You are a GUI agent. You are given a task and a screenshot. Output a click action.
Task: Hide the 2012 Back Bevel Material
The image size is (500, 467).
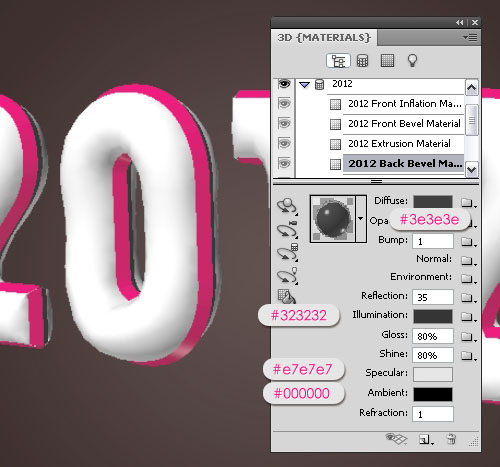284,164
